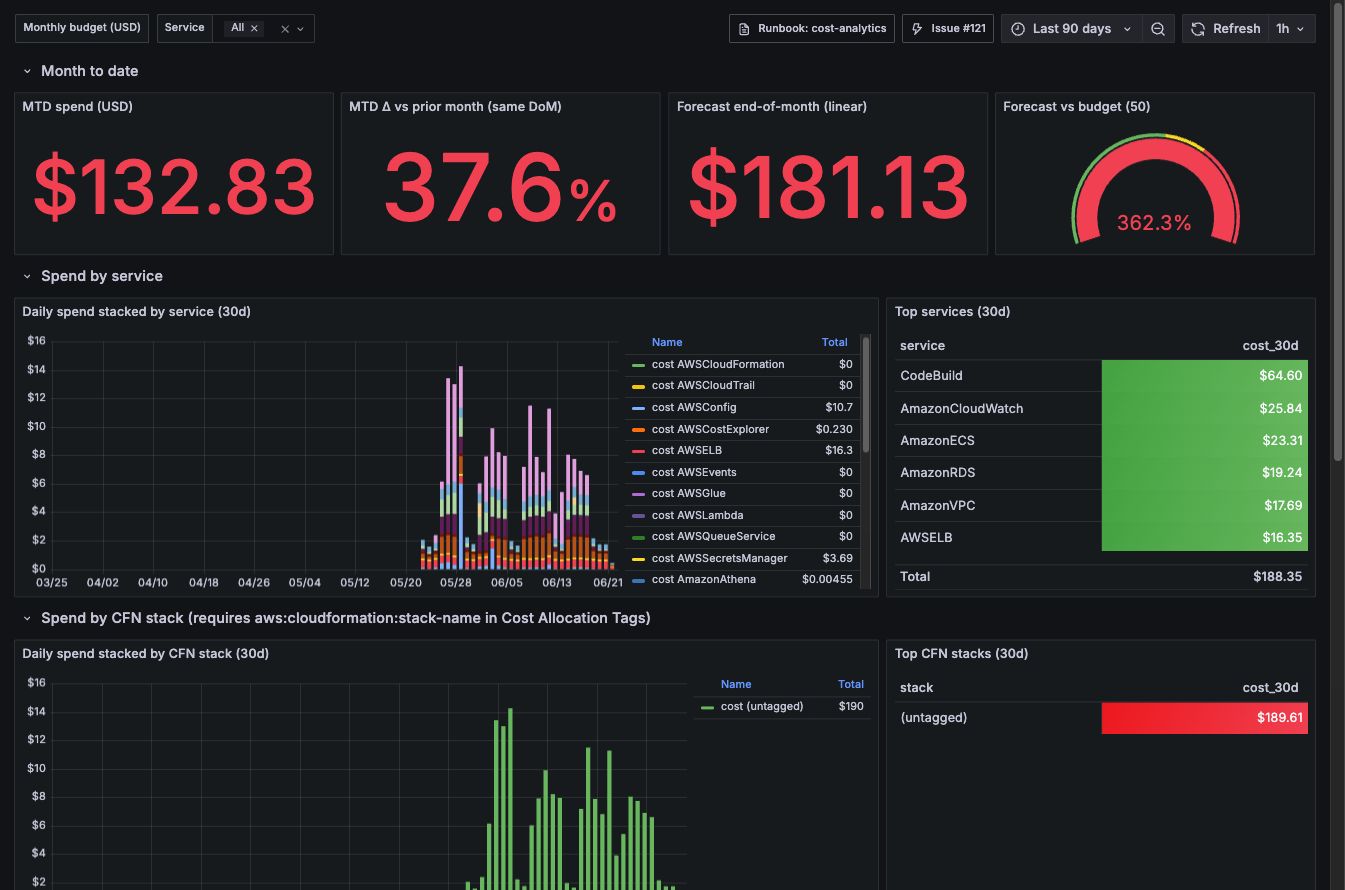Toggle cost AWSEvents series in legend
The width and height of the screenshot is (1345, 890).
pyautogui.click(x=696, y=472)
